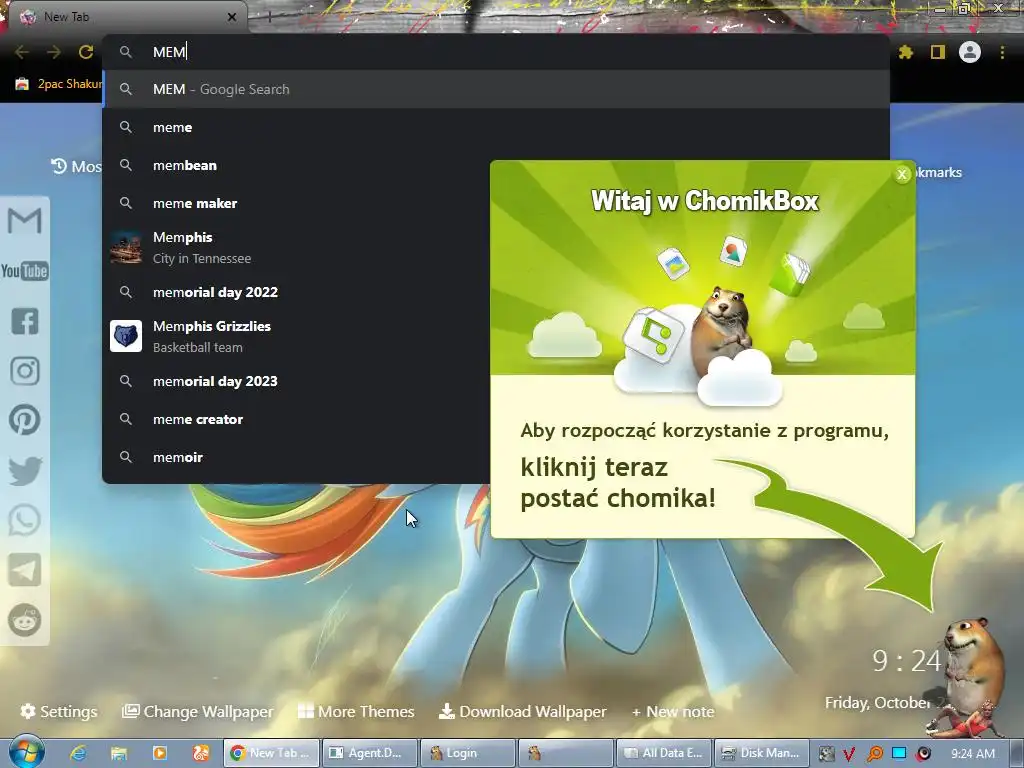Launch media player from taskbar

(x=160, y=753)
